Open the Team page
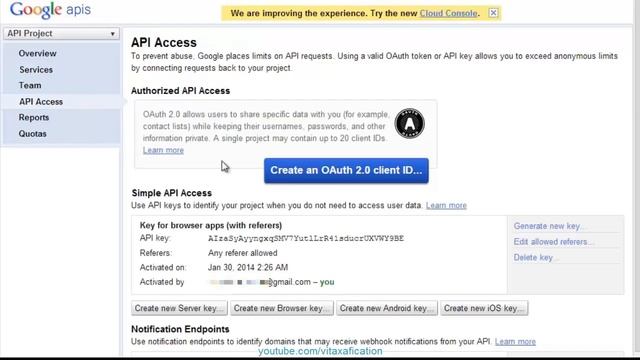 pos(30,85)
